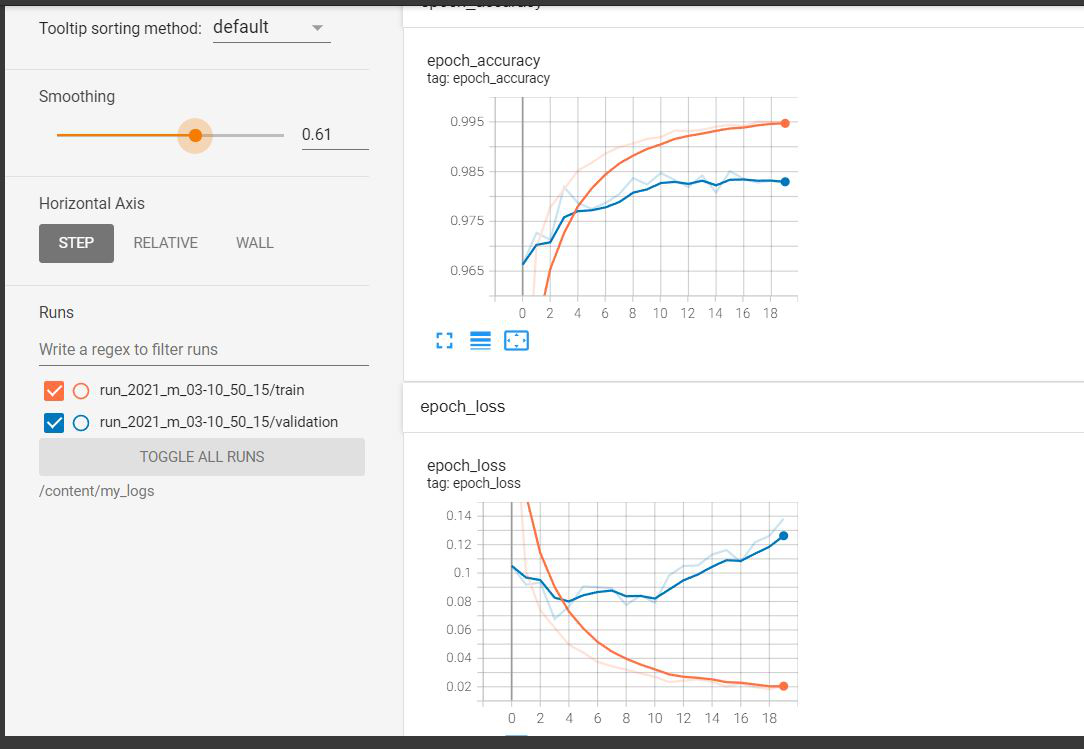Expand the epoch_accuracy chart to full size
The image size is (1084, 749).
pyautogui.click(x=445, y=341)
